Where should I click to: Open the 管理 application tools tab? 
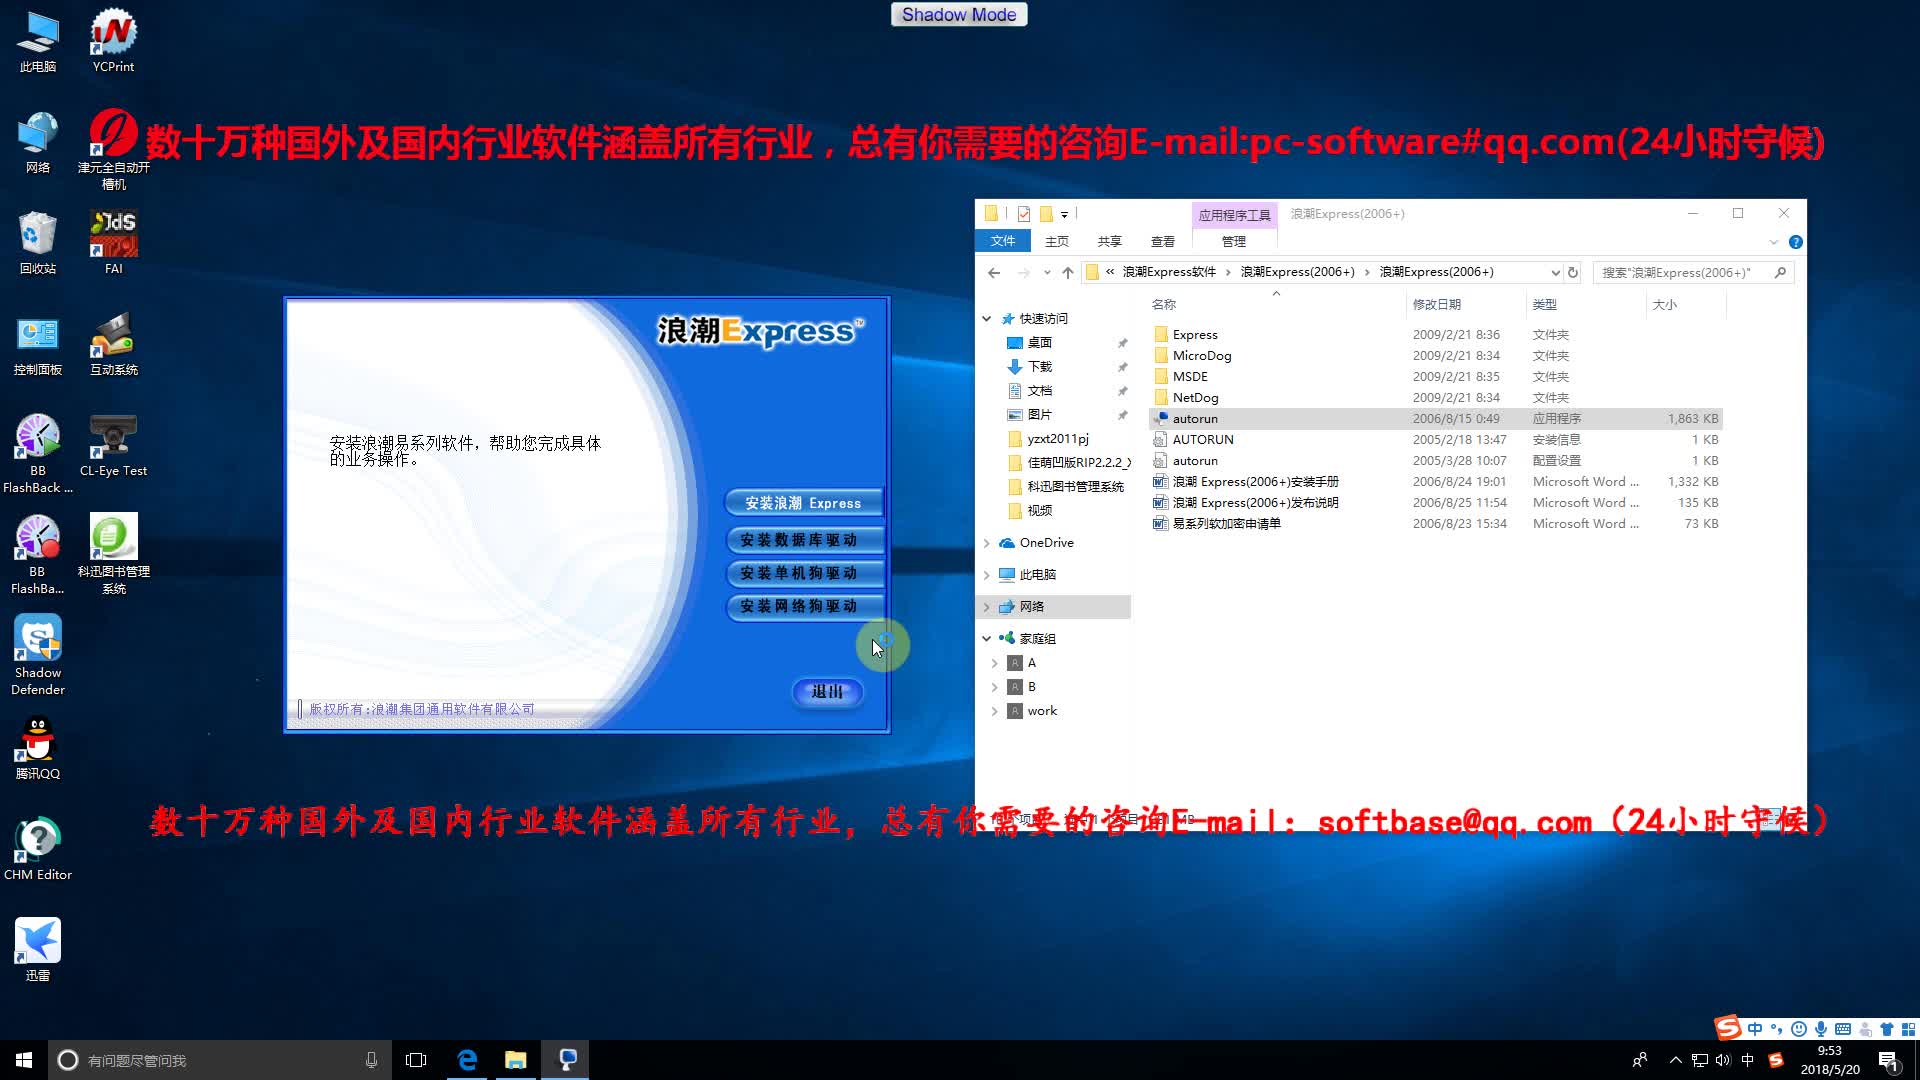(1234, 241)
